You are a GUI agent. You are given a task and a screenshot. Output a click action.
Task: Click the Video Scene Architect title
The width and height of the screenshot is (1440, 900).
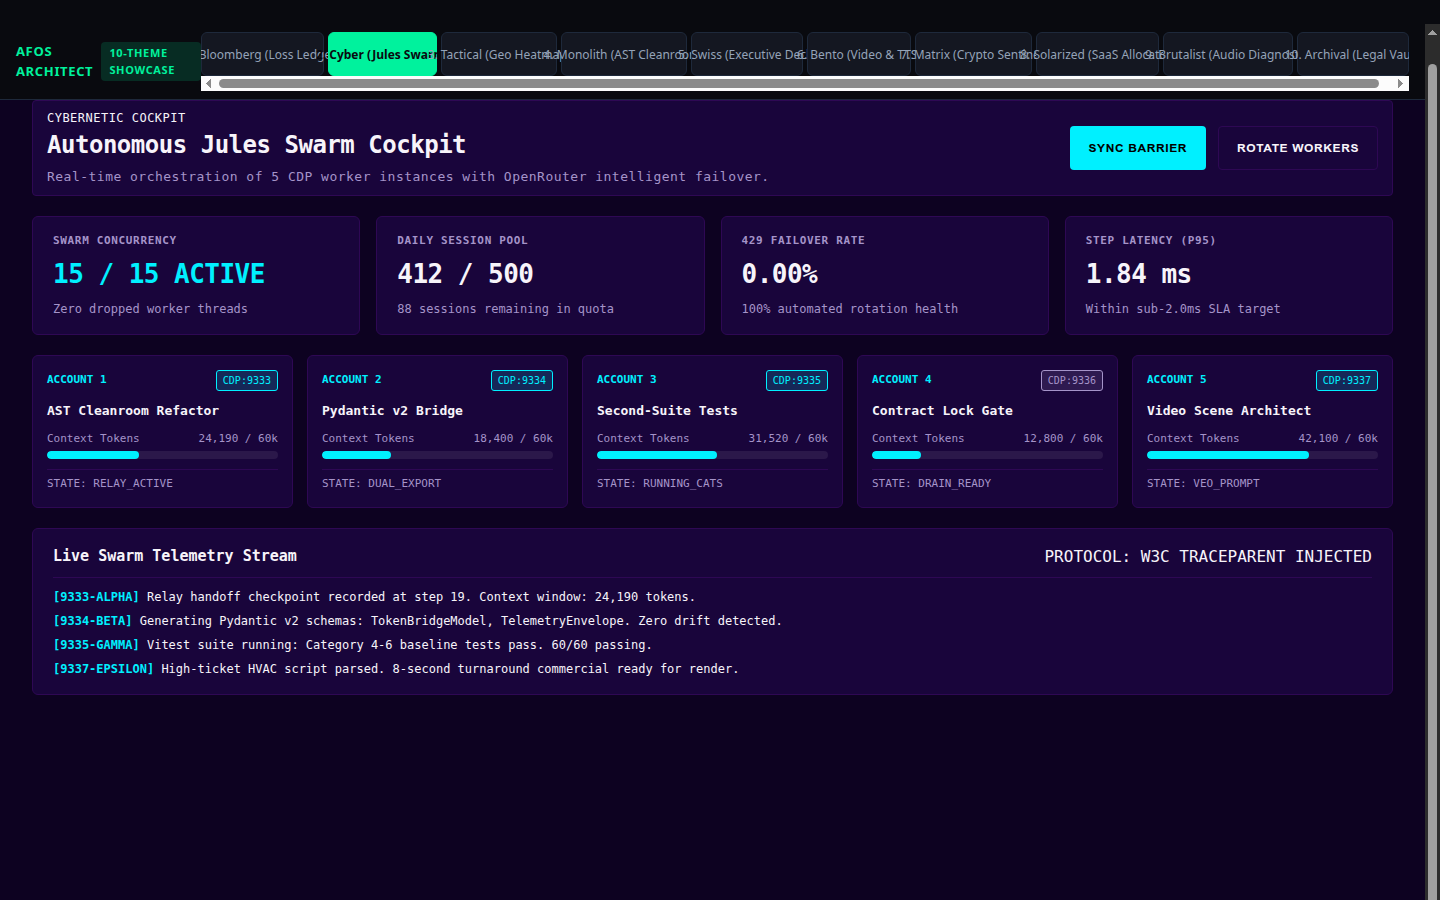pyautogui.click(x=1229, y=411)
